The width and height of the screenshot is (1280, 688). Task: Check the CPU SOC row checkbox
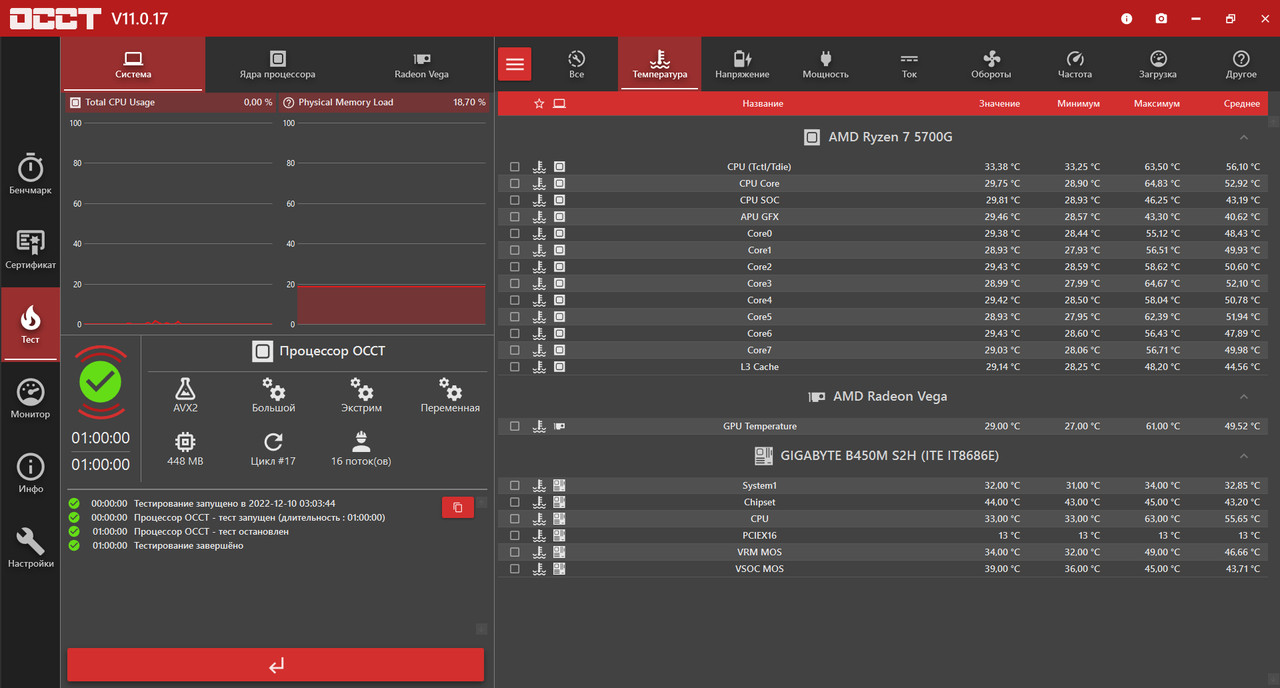(515, 200)
